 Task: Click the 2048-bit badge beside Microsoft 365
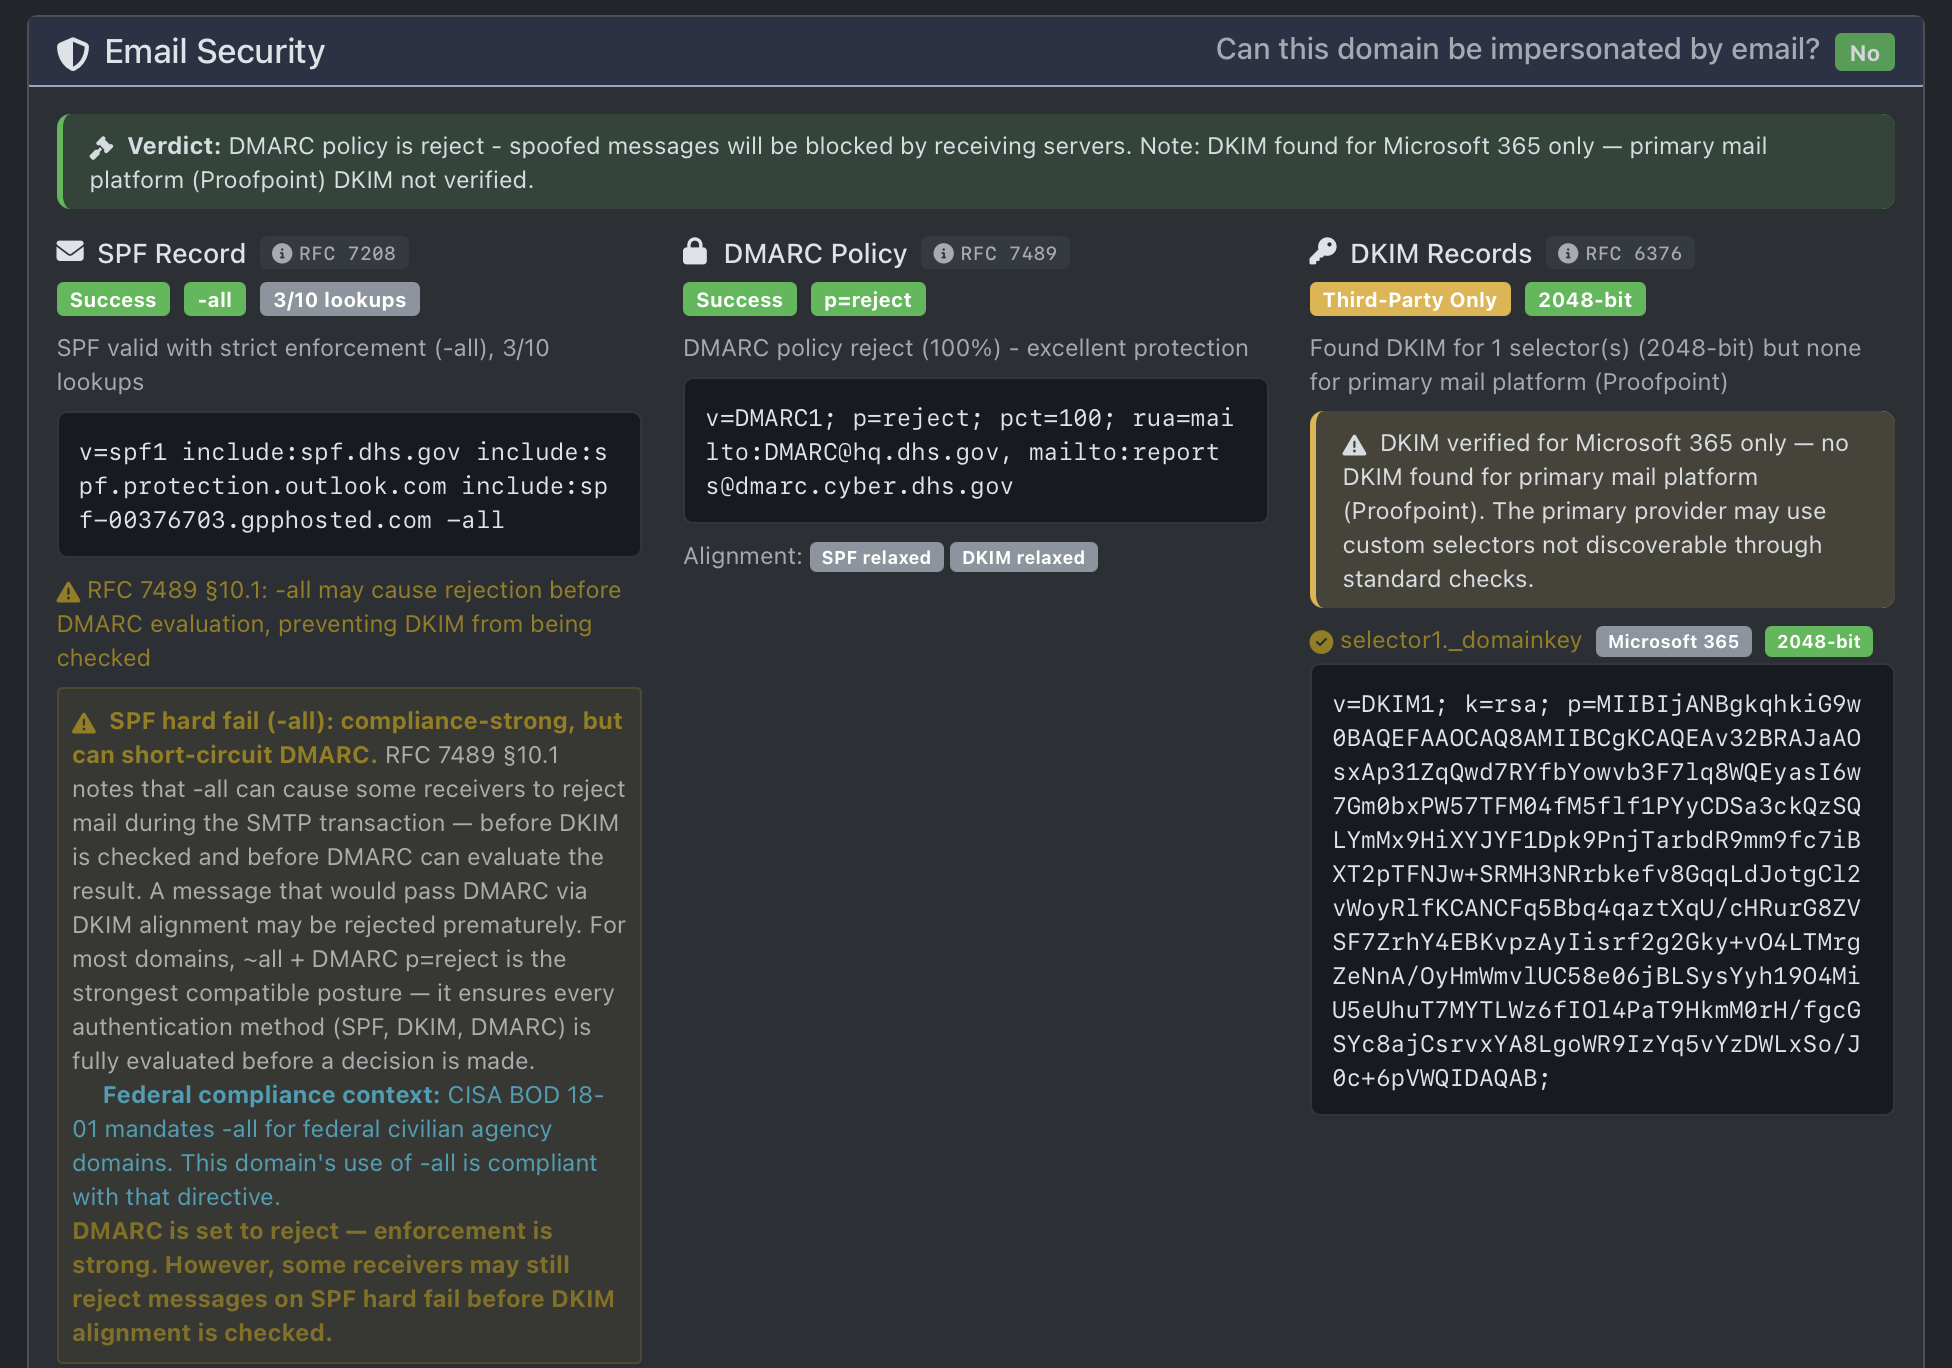(1818, 642)
